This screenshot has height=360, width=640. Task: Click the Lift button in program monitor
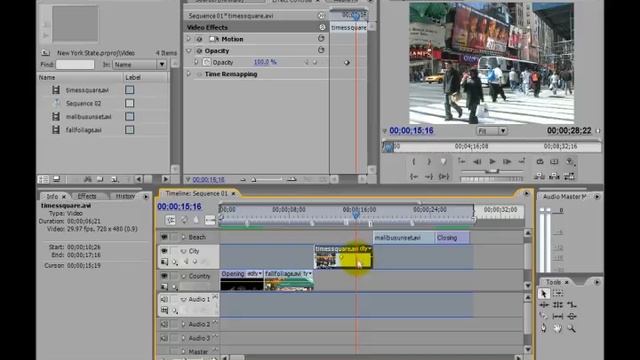click(x=540, y=176)
